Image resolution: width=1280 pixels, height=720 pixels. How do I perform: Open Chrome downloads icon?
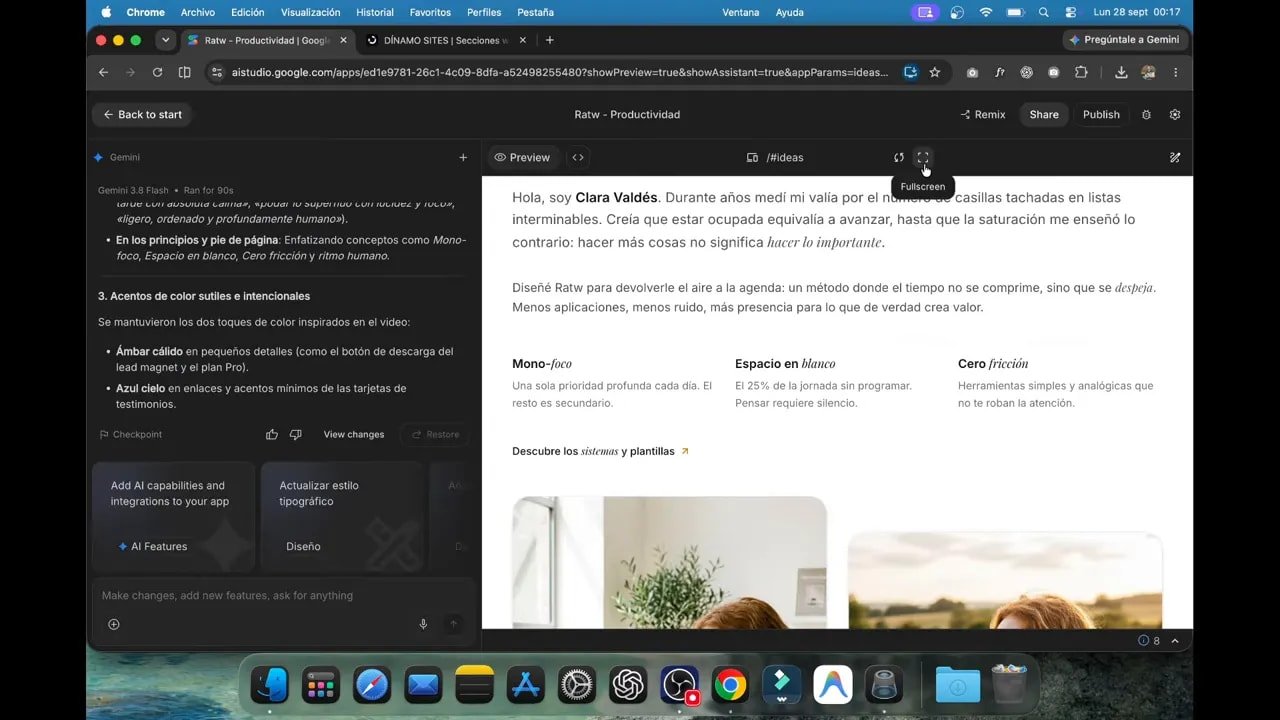click(x=1121, y=72)
